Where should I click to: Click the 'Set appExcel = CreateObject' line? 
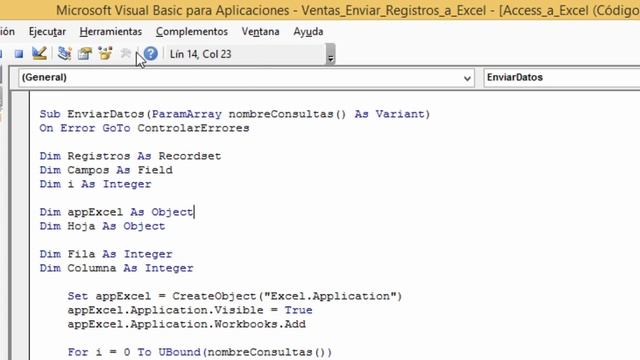[x=235, y=296]
